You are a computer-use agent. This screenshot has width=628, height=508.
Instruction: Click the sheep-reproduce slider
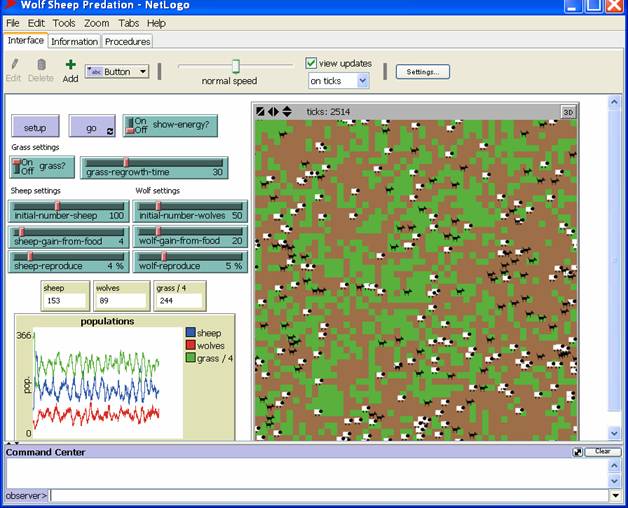pos(69,262)
